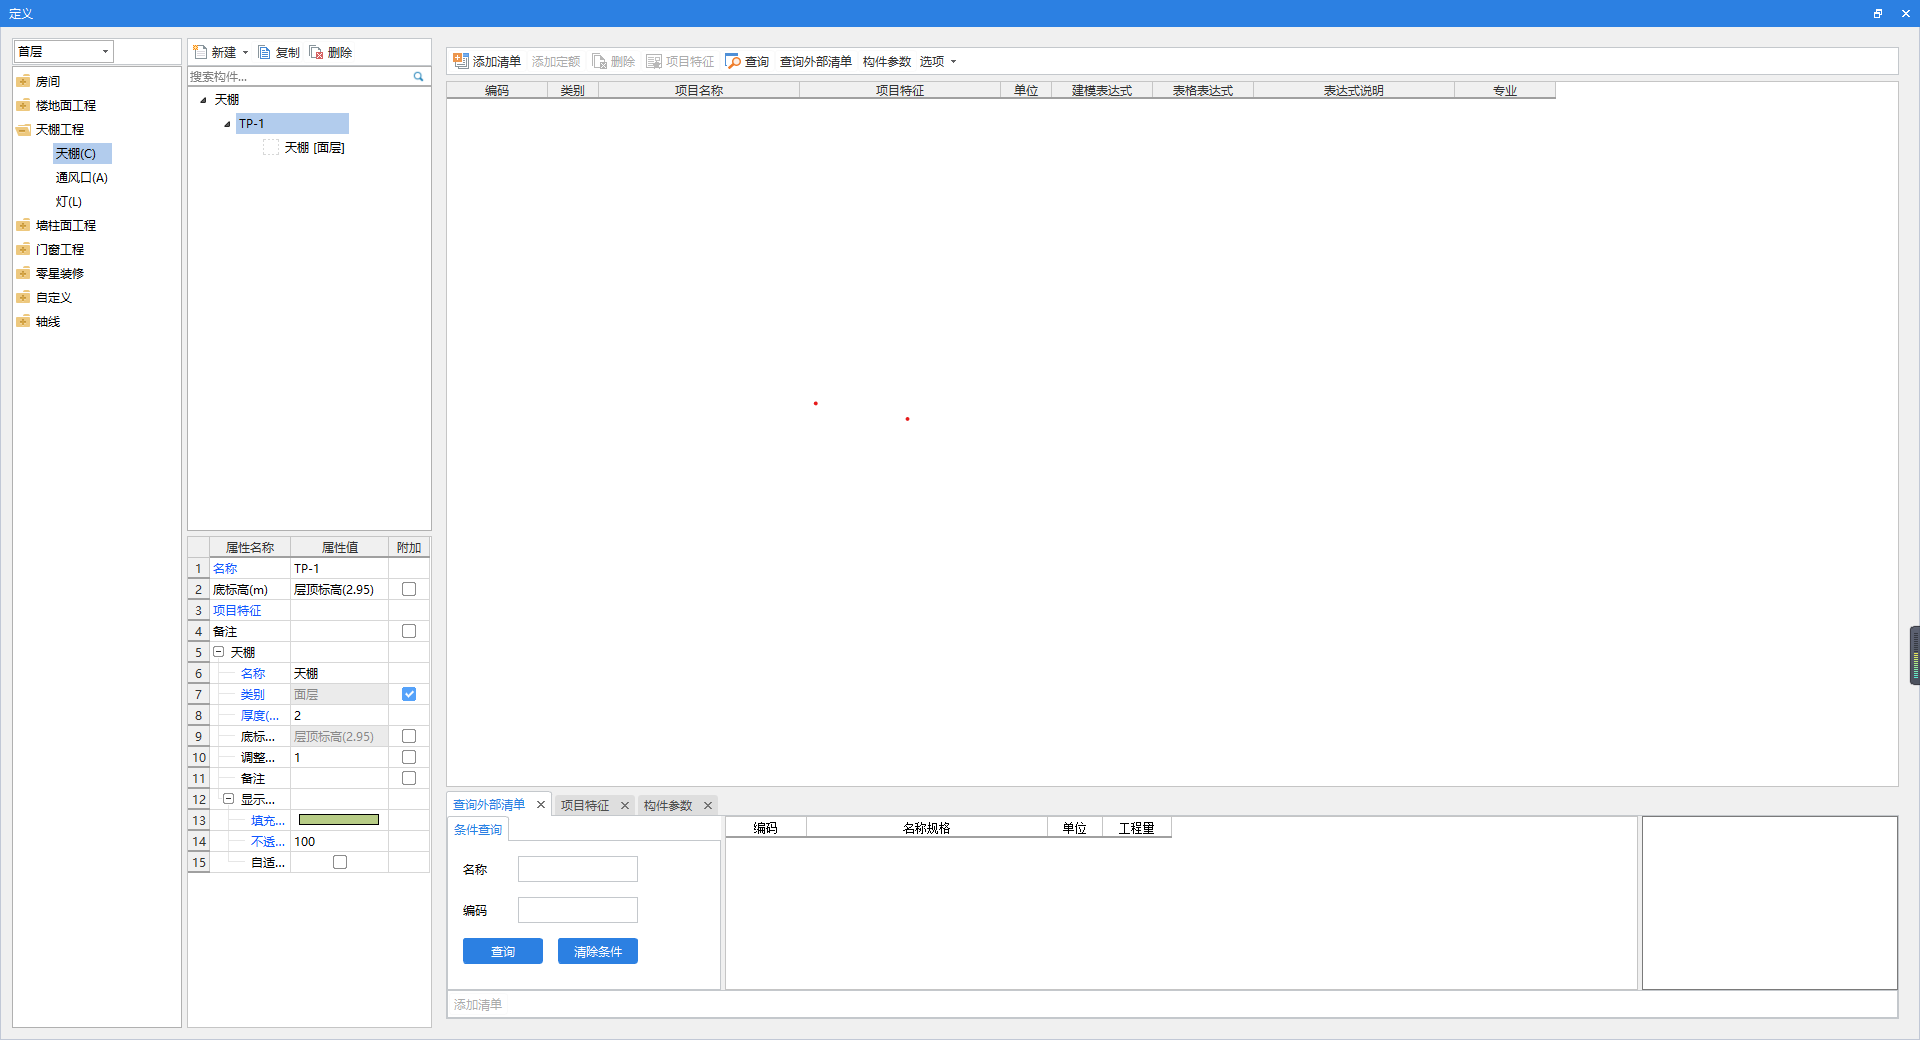The width and height of the screenshot is (1920, 1040).
Task: Open the 楼地面工程 folder icon
Action: point(23,105)
